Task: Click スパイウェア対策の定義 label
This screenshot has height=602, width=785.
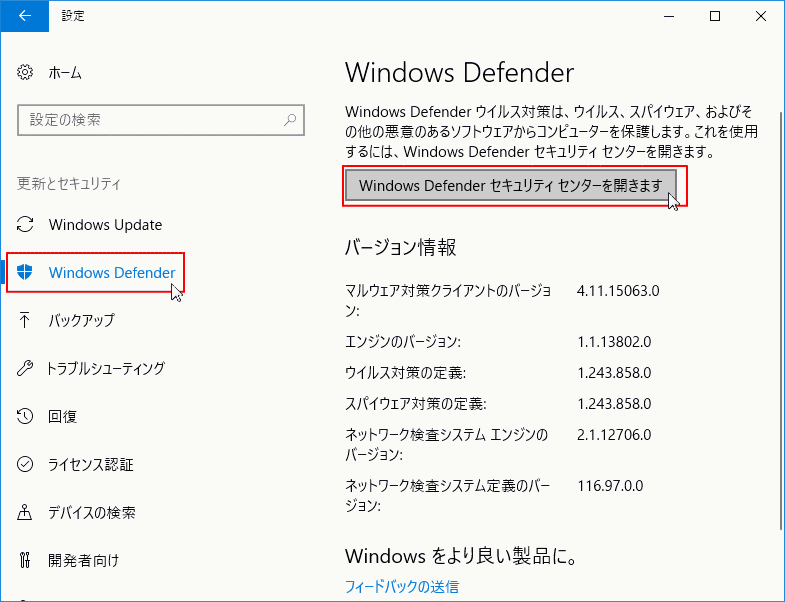Action: pos(416,404)
